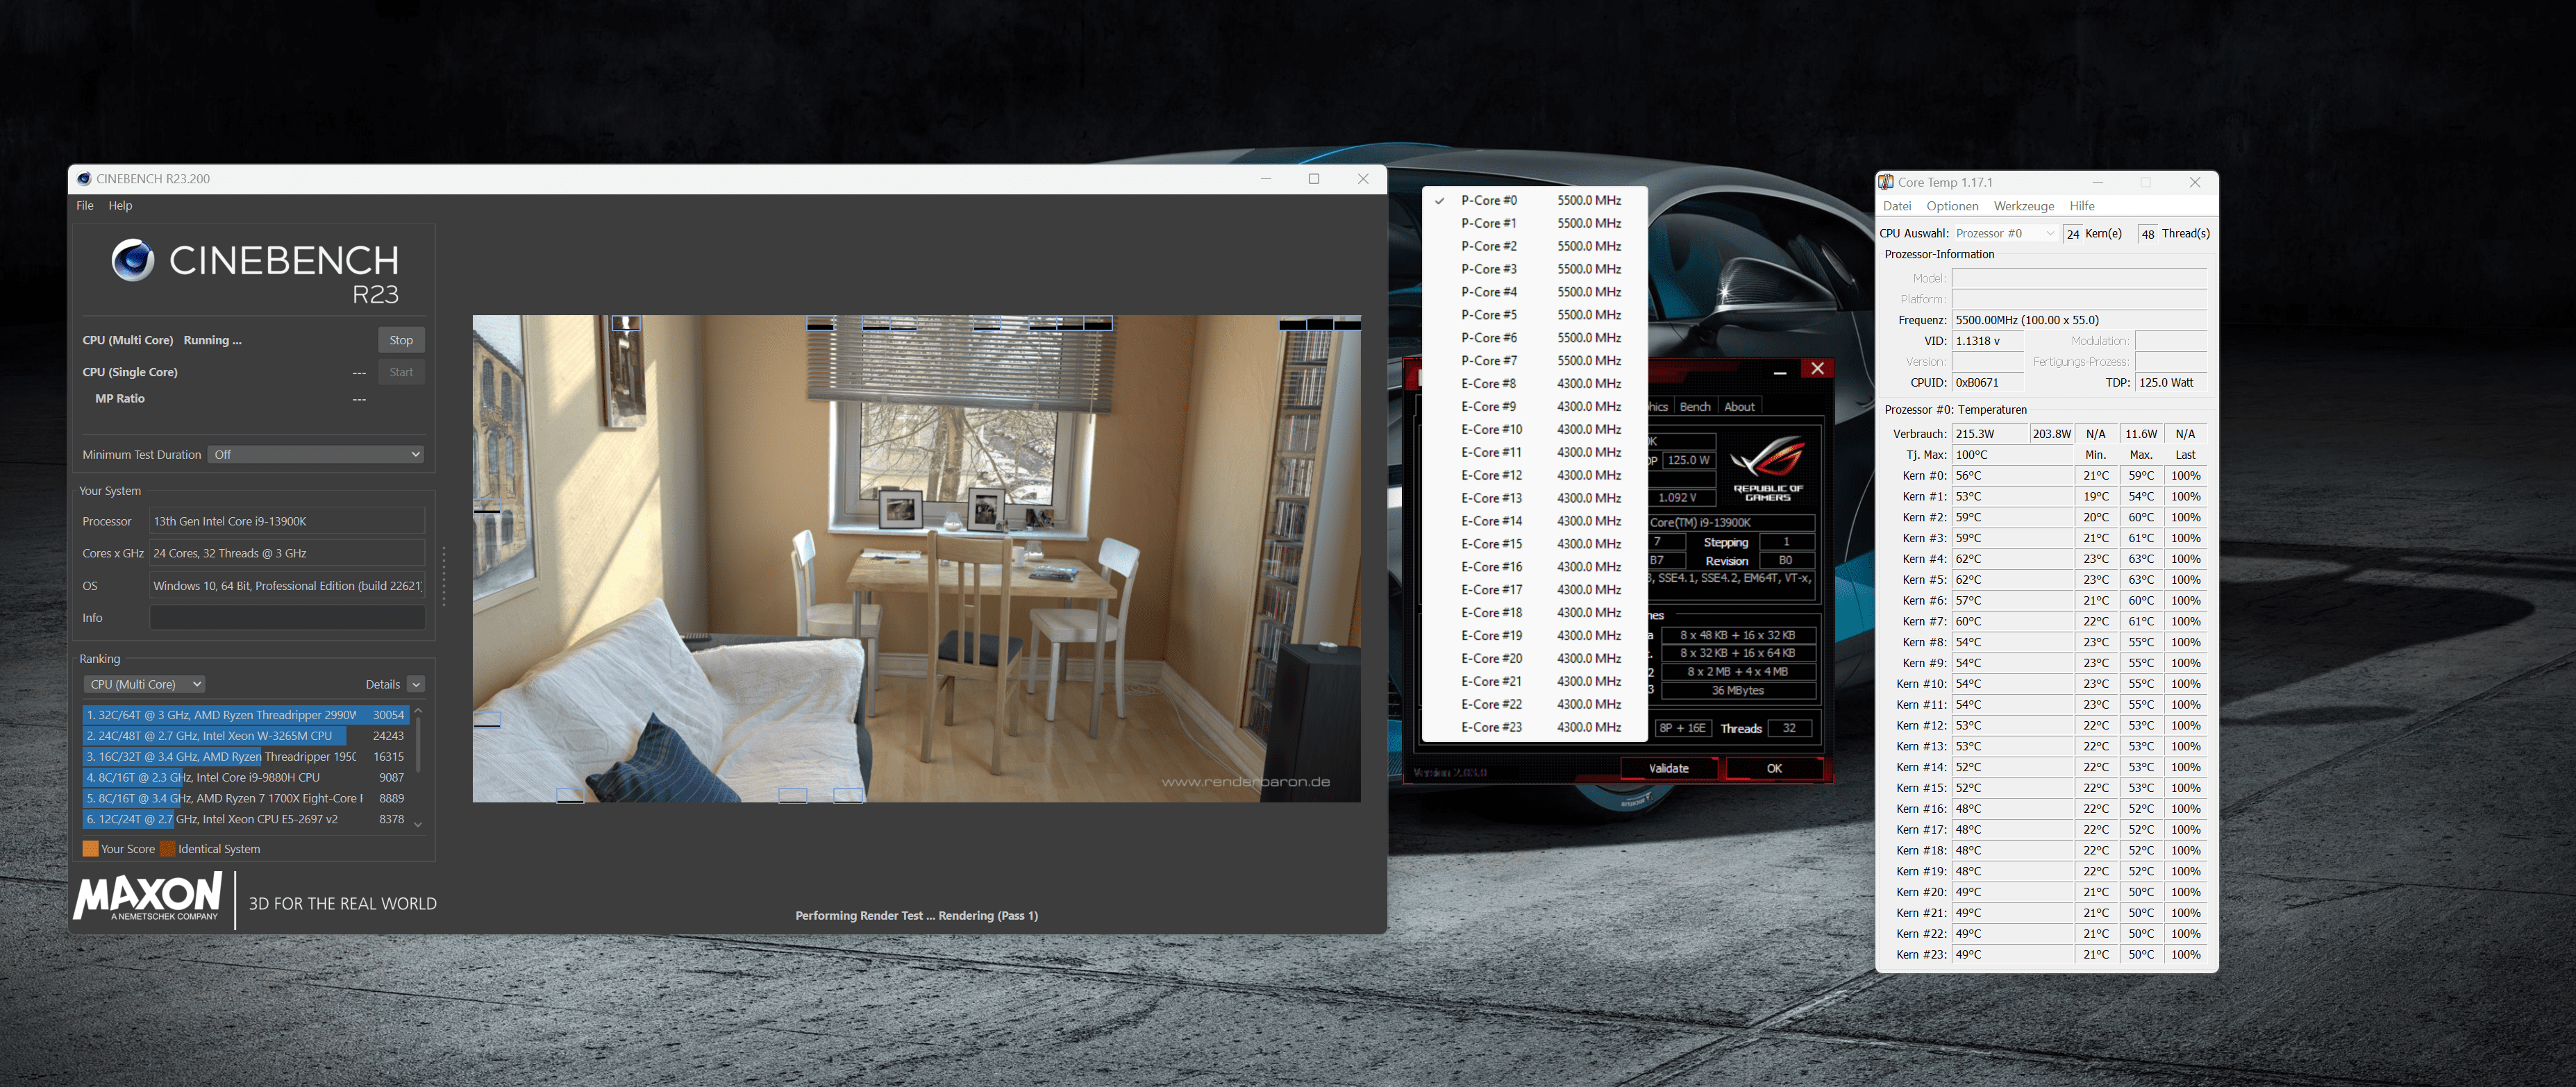Select ranking entry Intel Xeon W-3265M
This screenshot has height=1087, width=2576.
click(x=245, y=736)
